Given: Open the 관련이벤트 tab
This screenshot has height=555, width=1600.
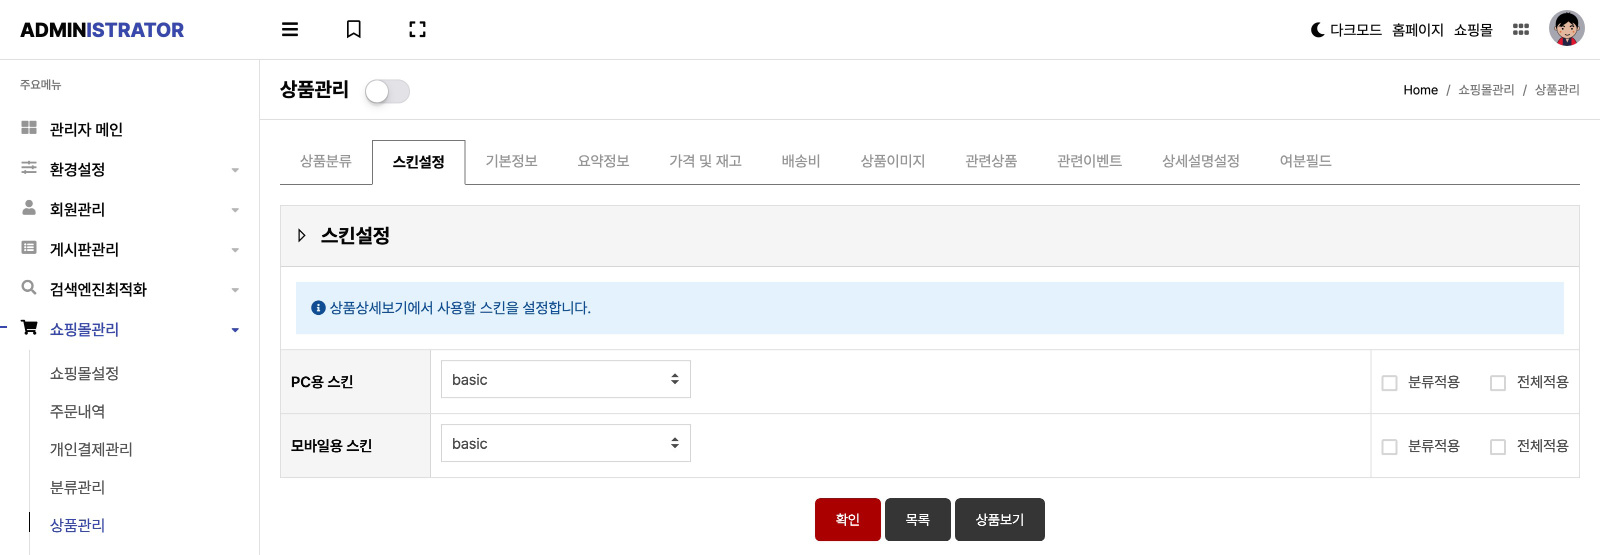Looking at the screenshot, I should coord(1089,161).
